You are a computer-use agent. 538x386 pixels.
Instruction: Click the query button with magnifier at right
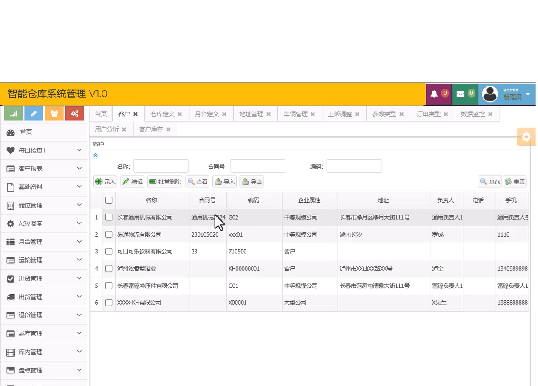(x=490, y=182)
